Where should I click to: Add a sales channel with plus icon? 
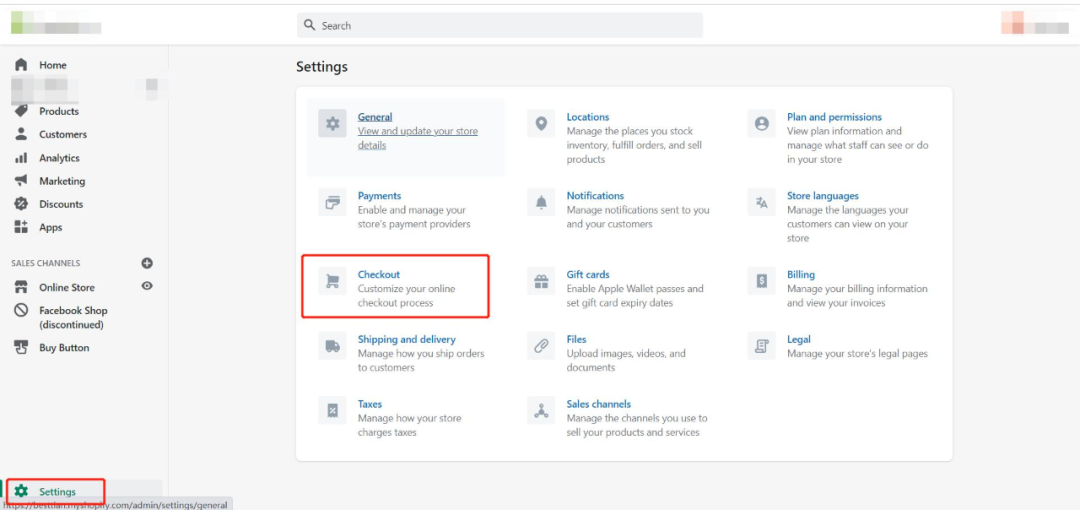tap(147, 263)
